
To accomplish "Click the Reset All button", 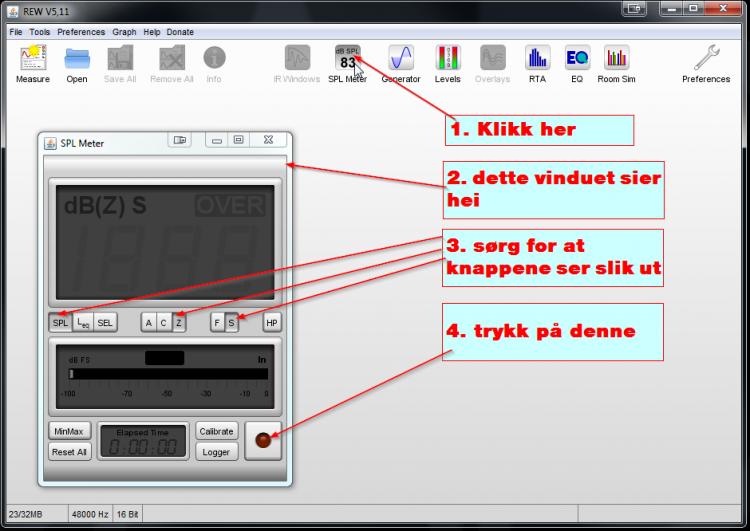I will point(69,452).
